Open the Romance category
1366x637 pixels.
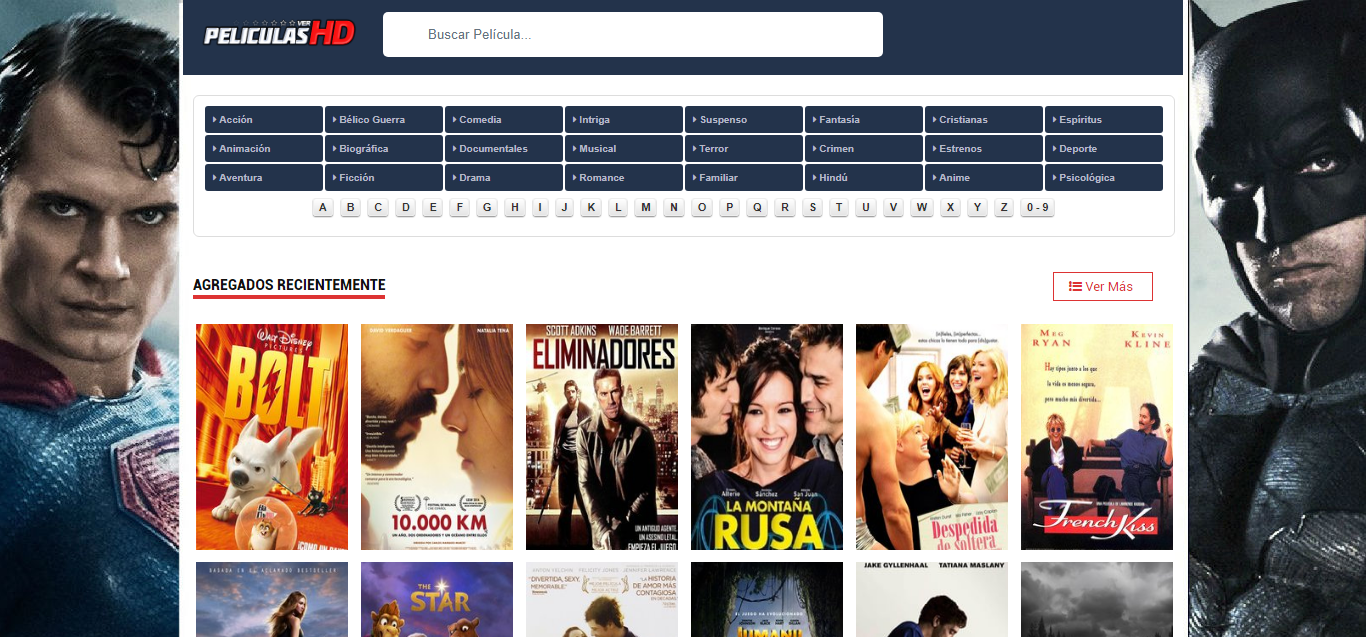(624, 178)
